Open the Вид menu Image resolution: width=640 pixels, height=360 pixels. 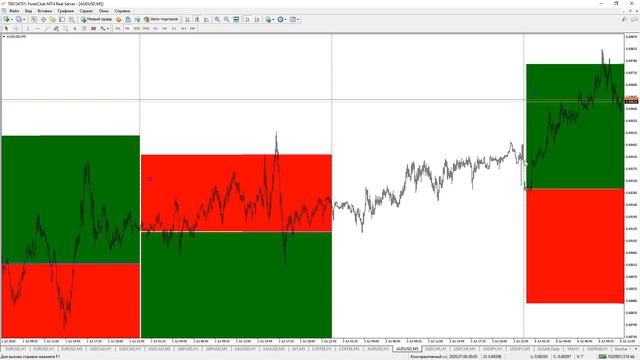pyautogui.click(x=28, y=11)
